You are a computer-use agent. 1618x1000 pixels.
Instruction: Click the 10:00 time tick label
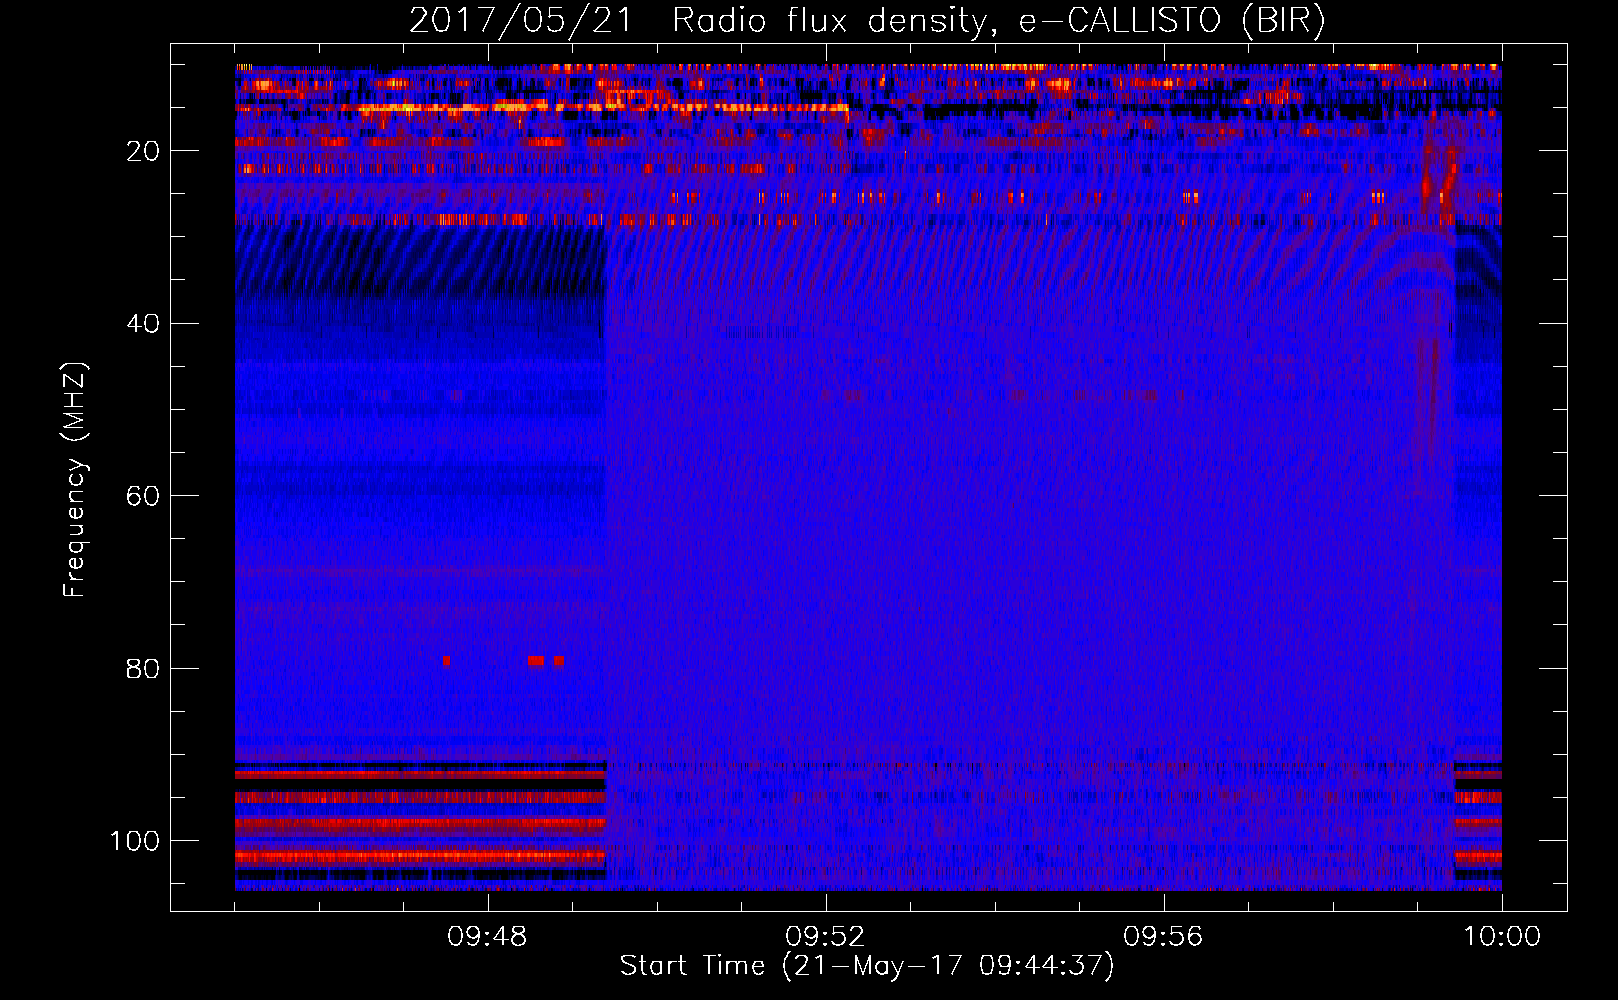click(1502, 937)
